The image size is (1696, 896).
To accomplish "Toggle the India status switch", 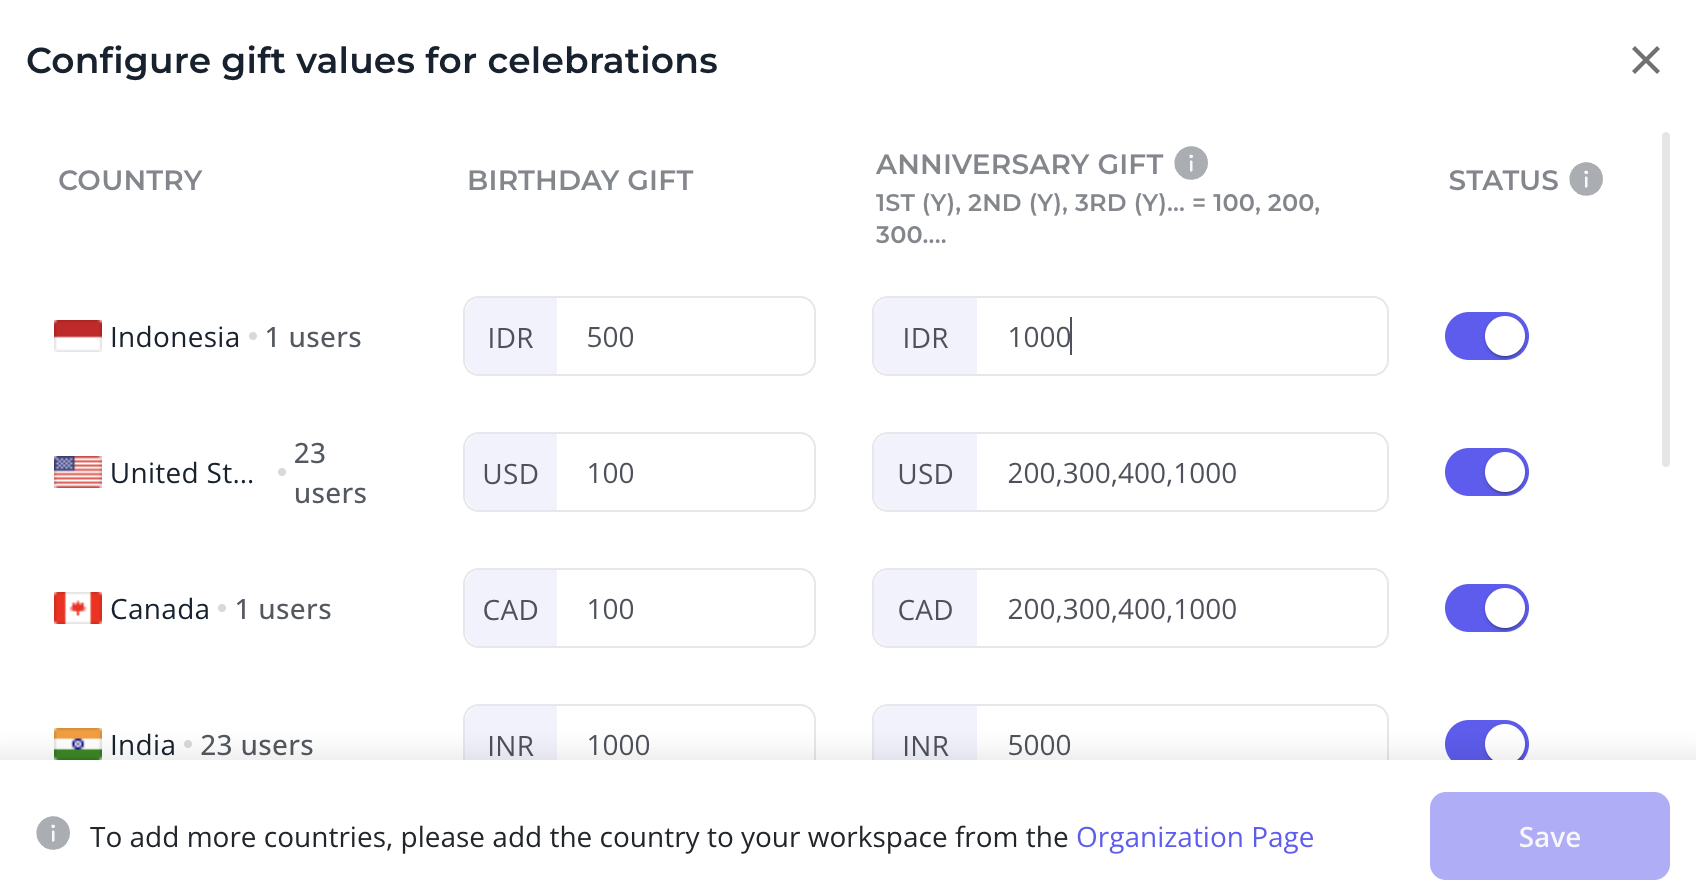I will [1486, 741].
